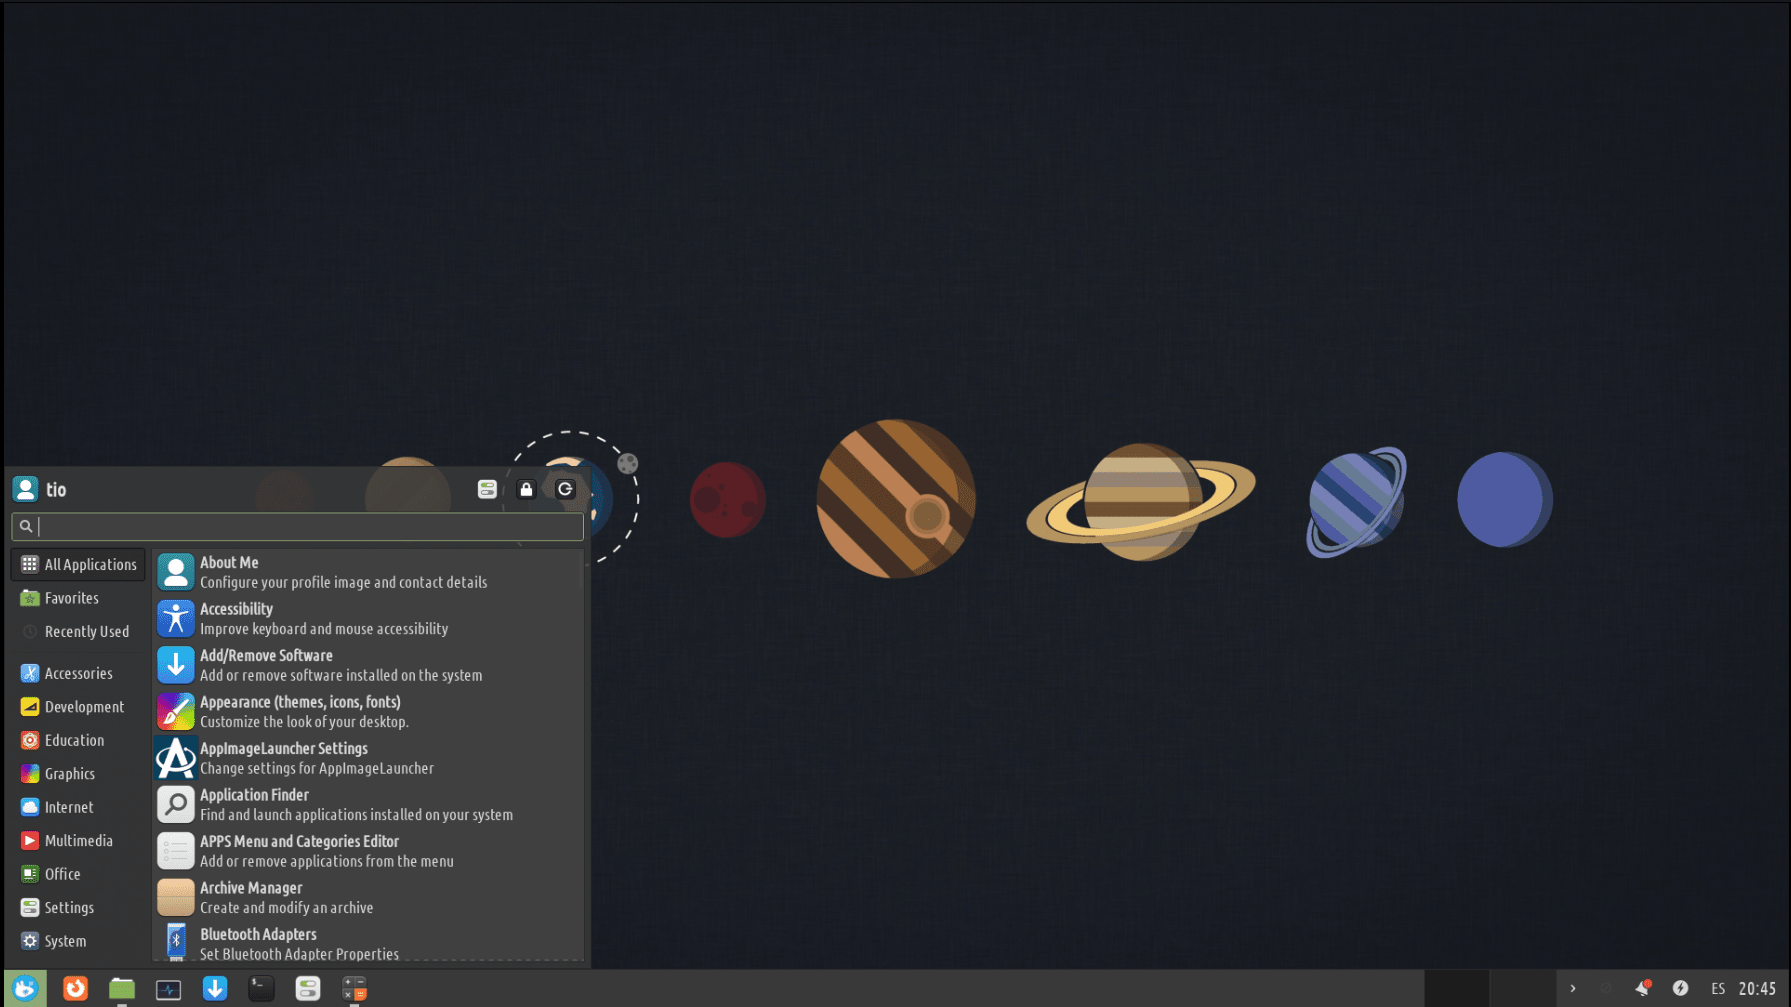The height and width of the screenshot is (1007, 1791).
Task: Open the Internet category
Action: [68, 807]
